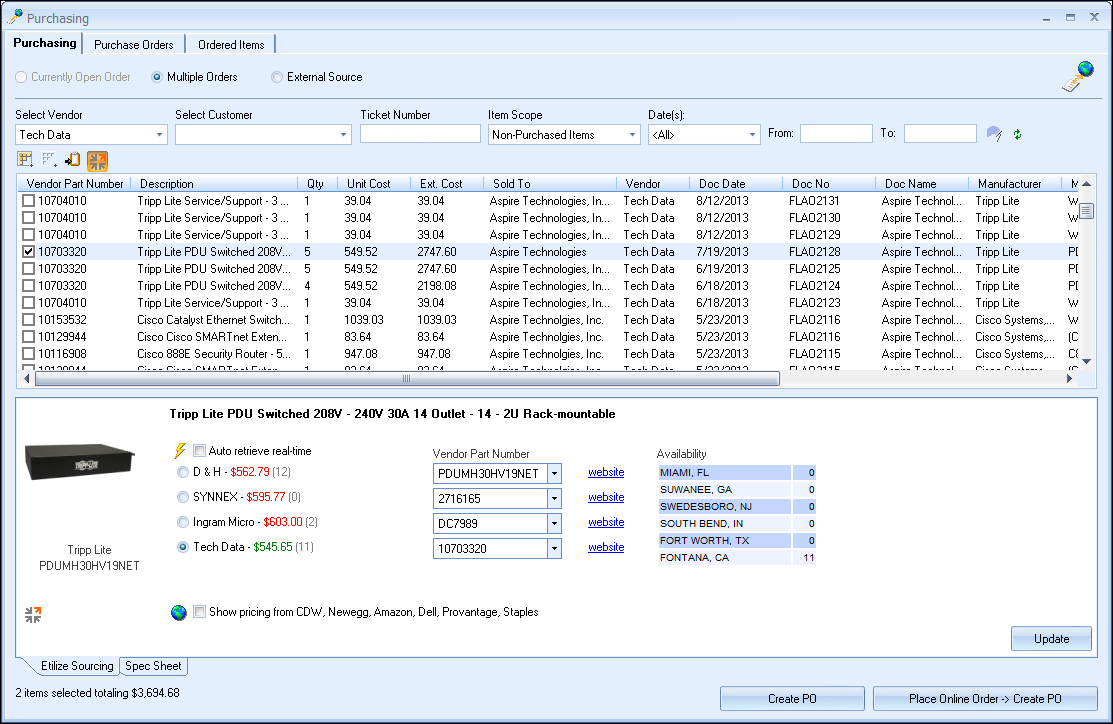Check the Cisco 888E Security Router row
Viewport: 1113px width, 724px height.
click(x=28, y=353)
